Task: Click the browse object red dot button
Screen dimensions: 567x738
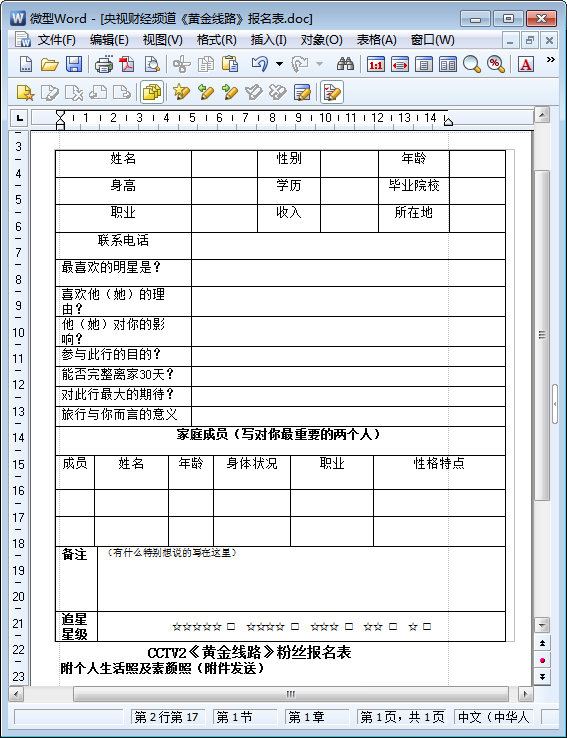Action: pyautogui.click(x=542, y=660)
